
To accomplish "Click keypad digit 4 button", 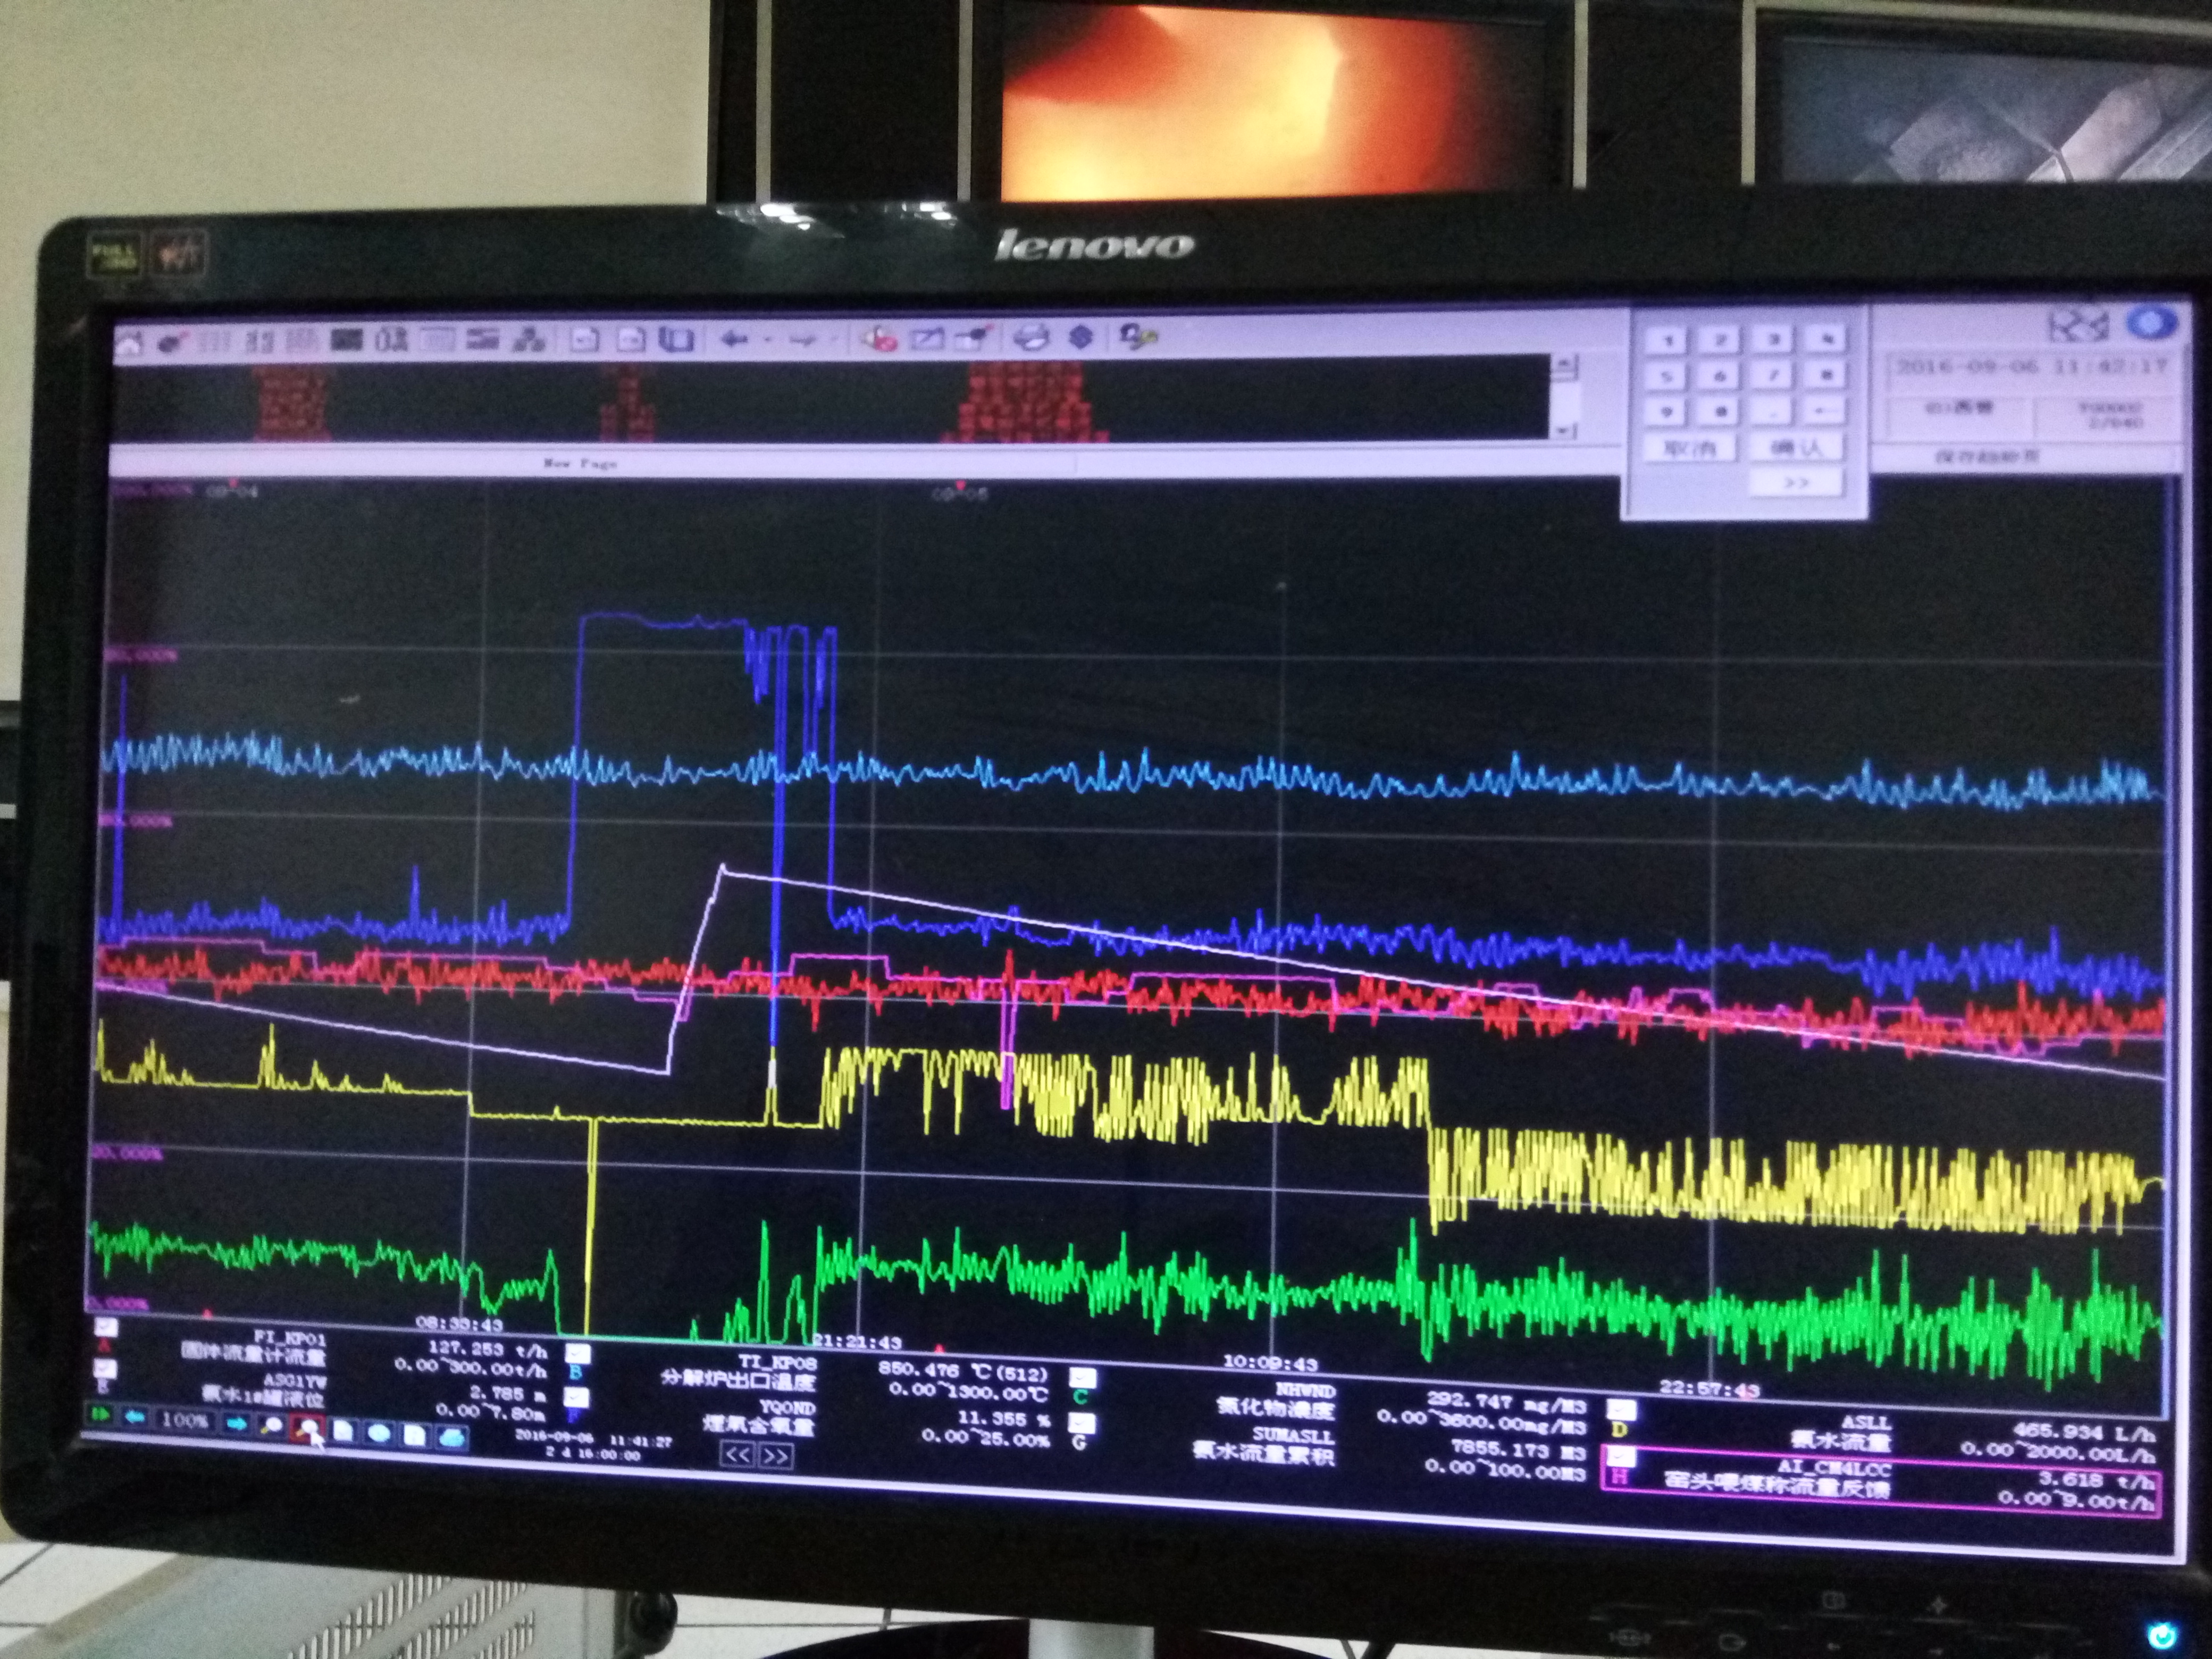I will click(1825, 338).
